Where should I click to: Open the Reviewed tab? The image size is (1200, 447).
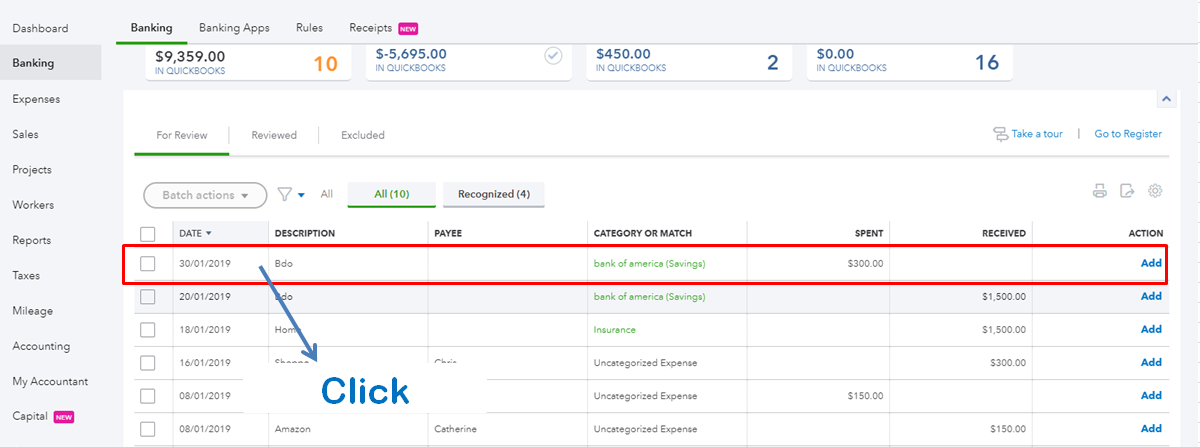pos(273,135)
